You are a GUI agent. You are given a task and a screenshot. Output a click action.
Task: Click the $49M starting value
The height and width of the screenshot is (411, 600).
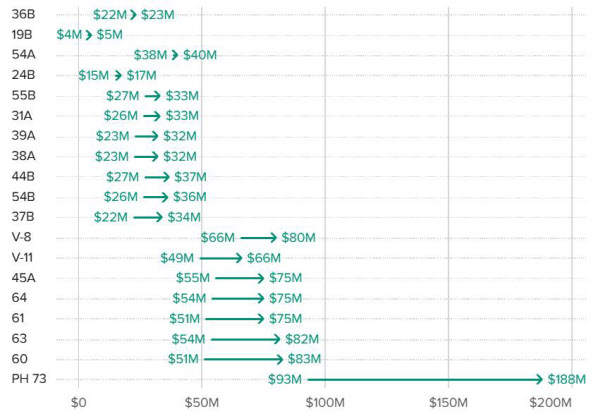click(178, 258)
